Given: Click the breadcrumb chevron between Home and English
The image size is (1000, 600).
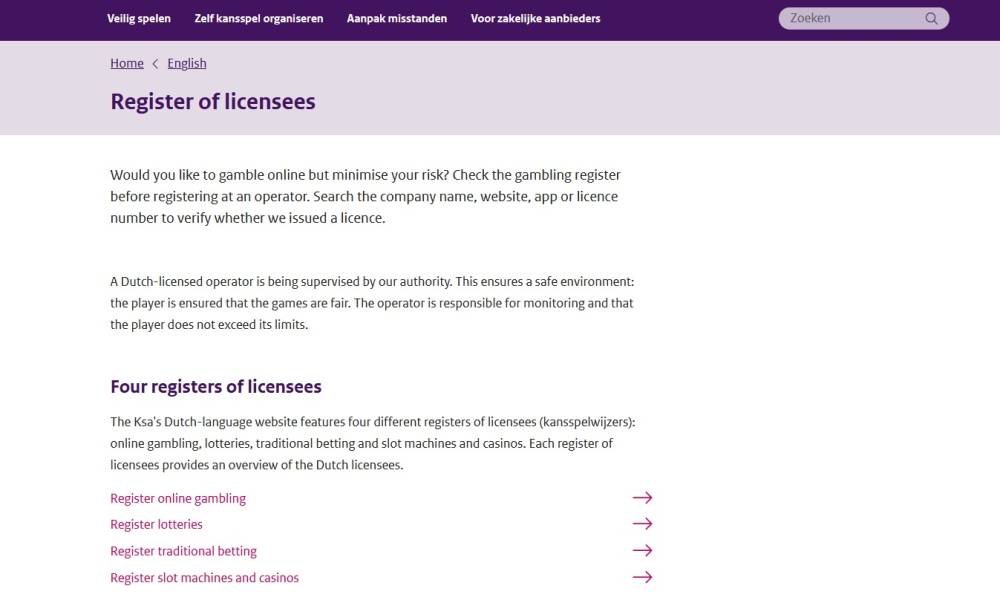Looking at the screenshot, I should click(155, 63).
